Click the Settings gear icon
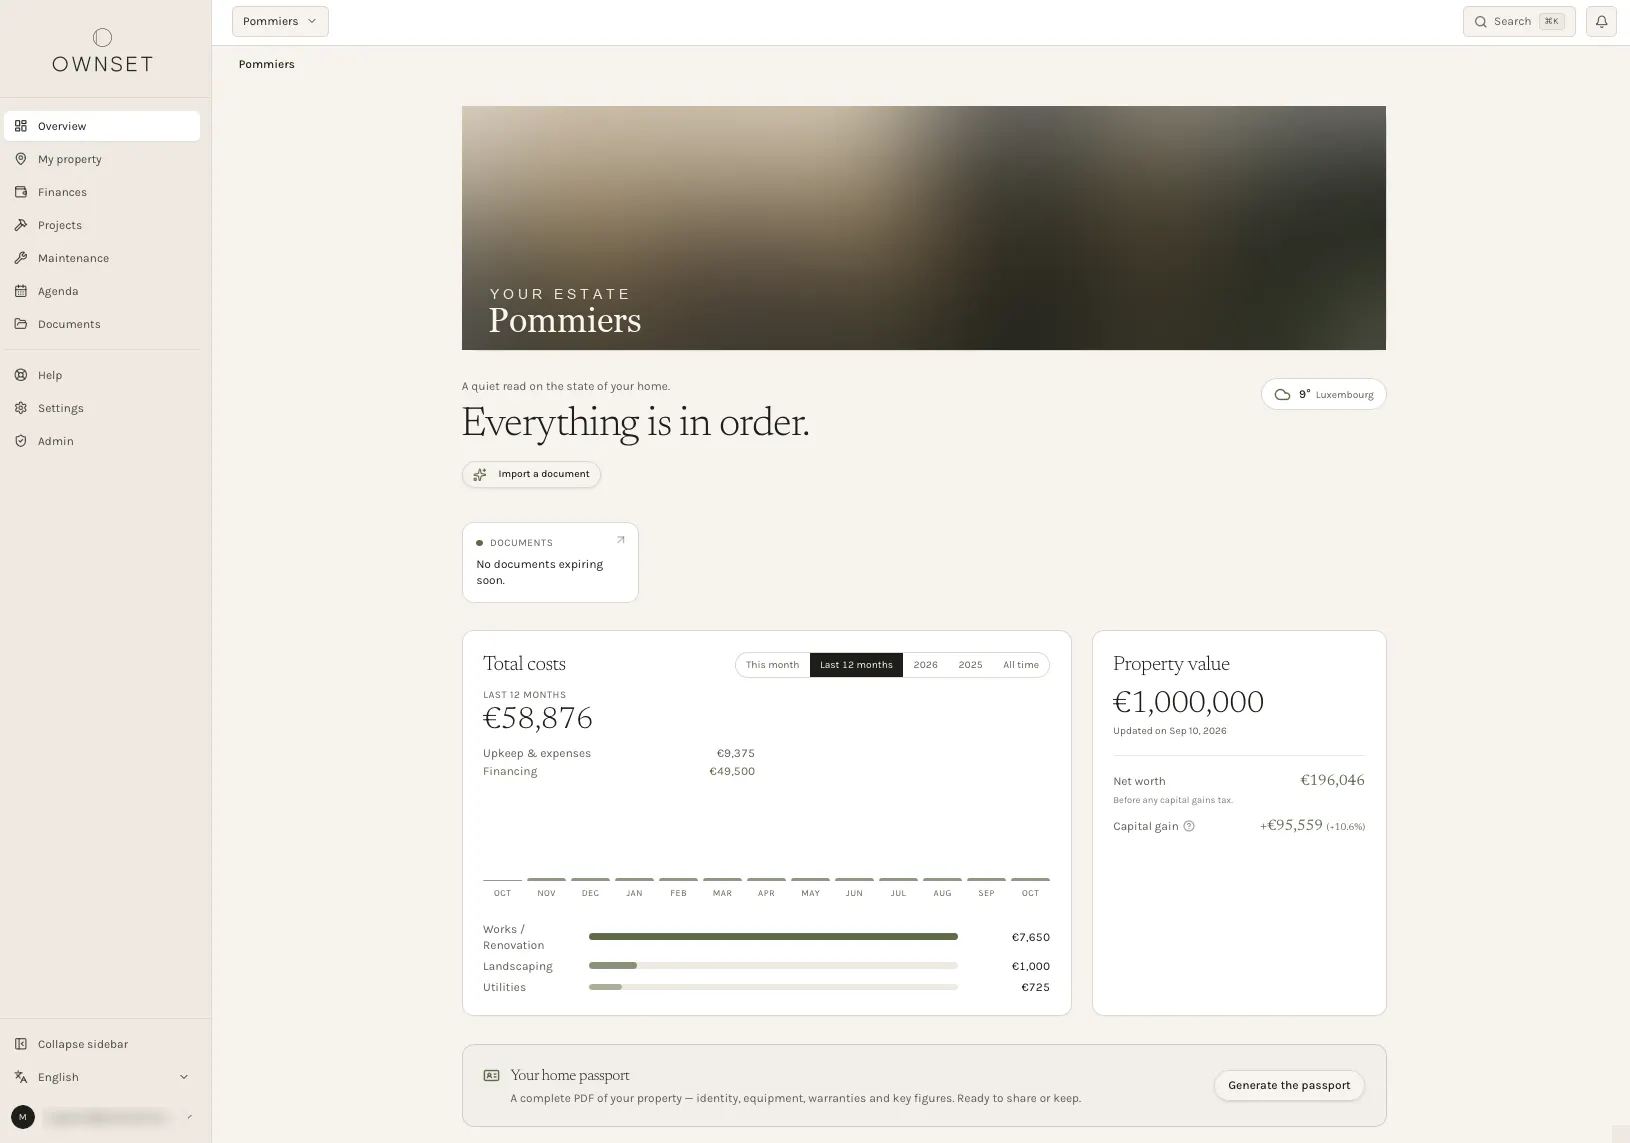1630x1143 pixels. pos(21,408)
